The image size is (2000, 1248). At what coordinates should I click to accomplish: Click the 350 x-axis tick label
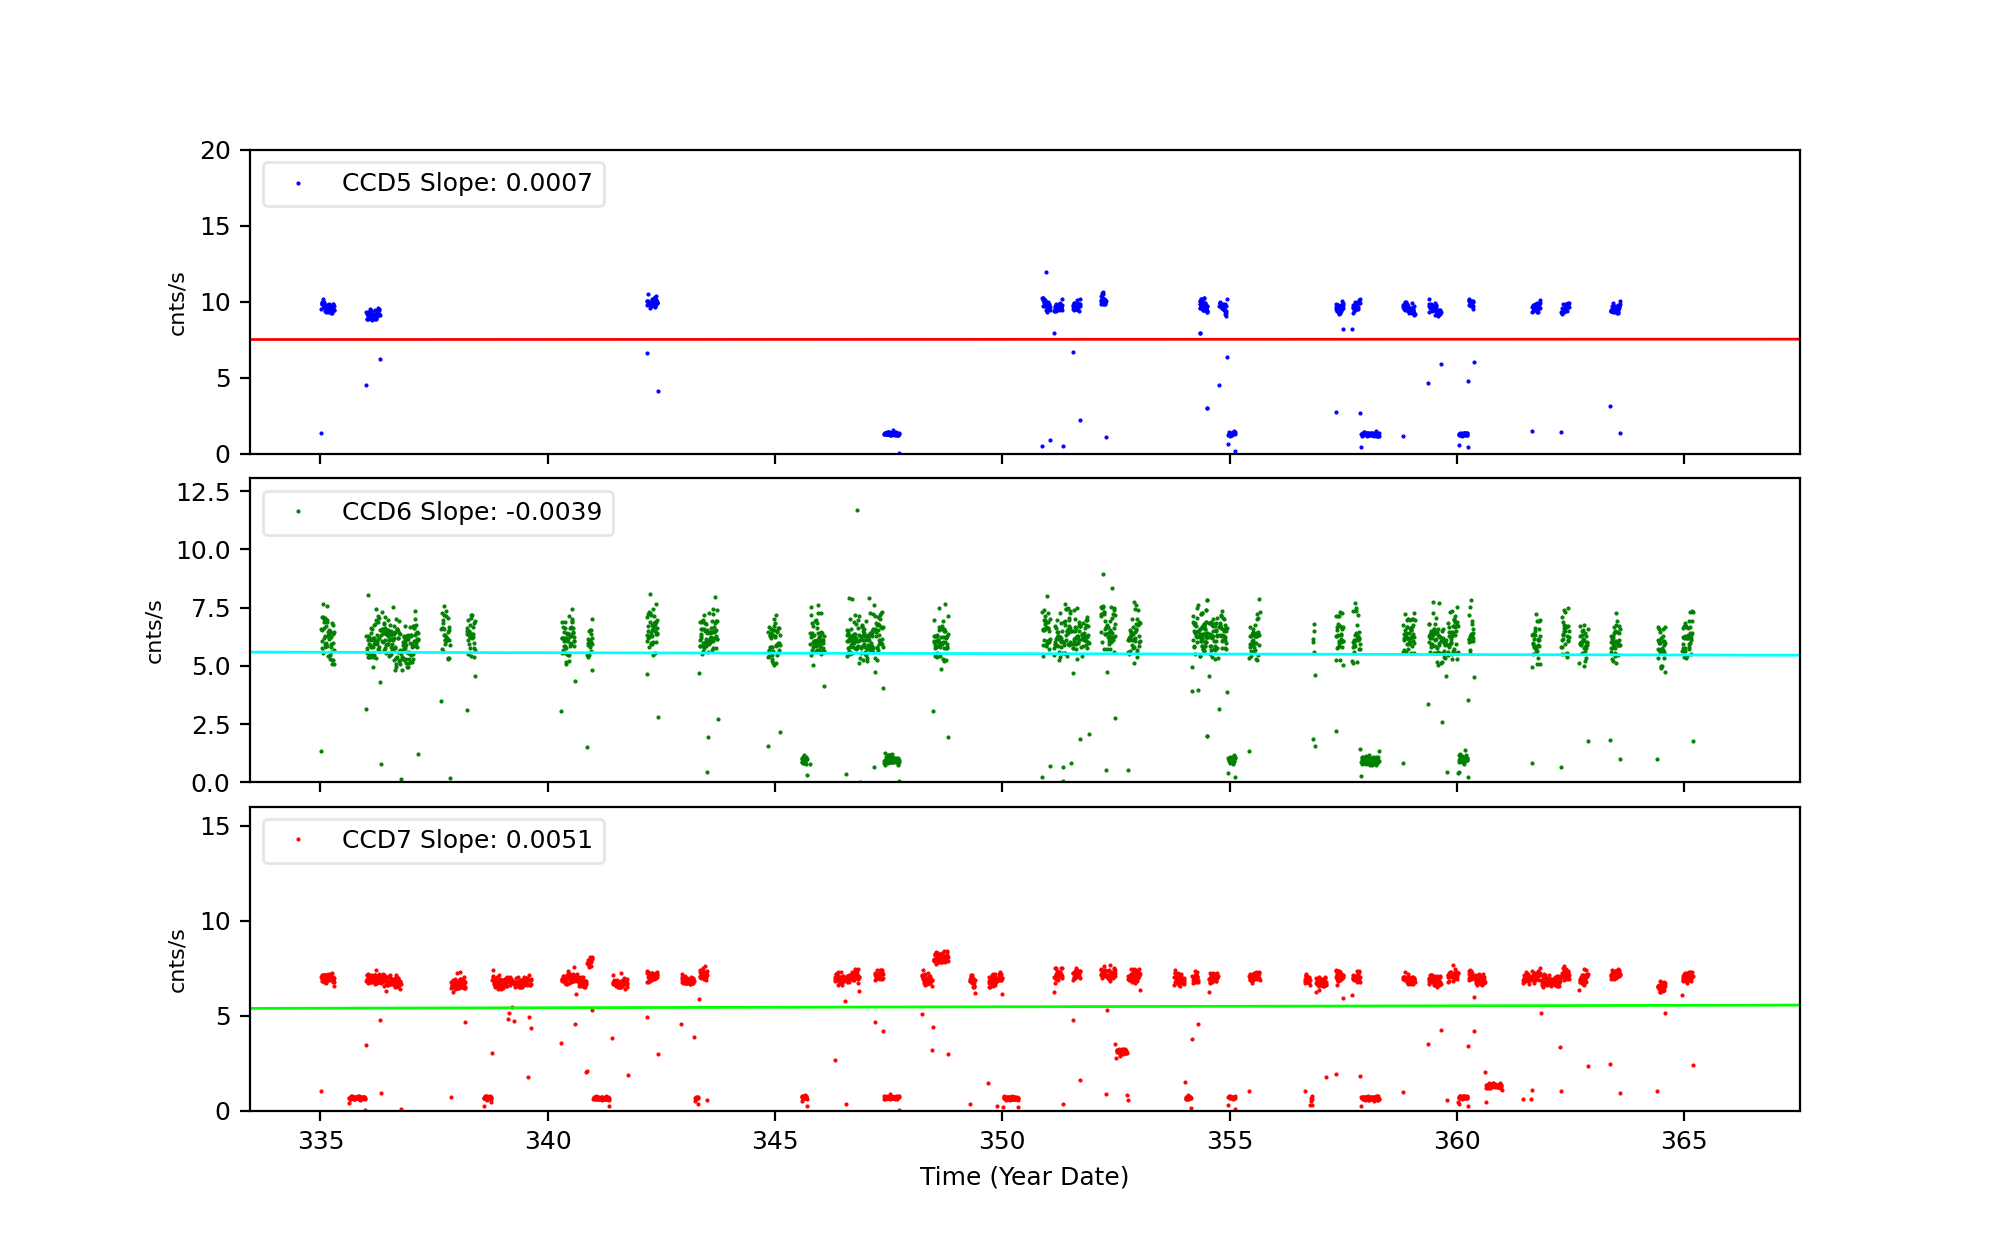click(x=1002, y=1142)
